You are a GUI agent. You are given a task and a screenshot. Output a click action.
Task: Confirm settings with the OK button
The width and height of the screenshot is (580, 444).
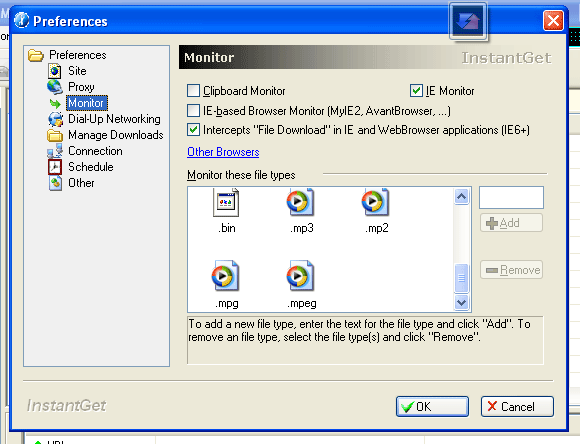[x=432, y=406]
